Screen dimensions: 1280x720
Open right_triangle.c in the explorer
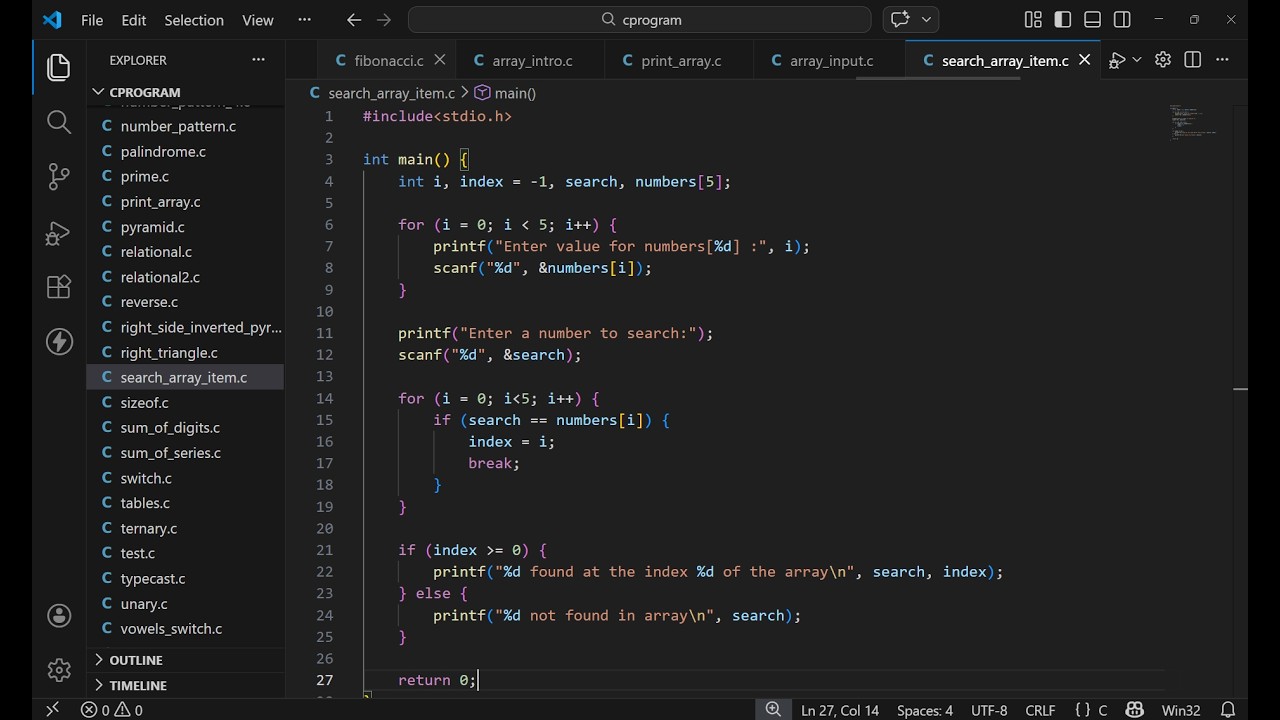click(x=186, y=352)
